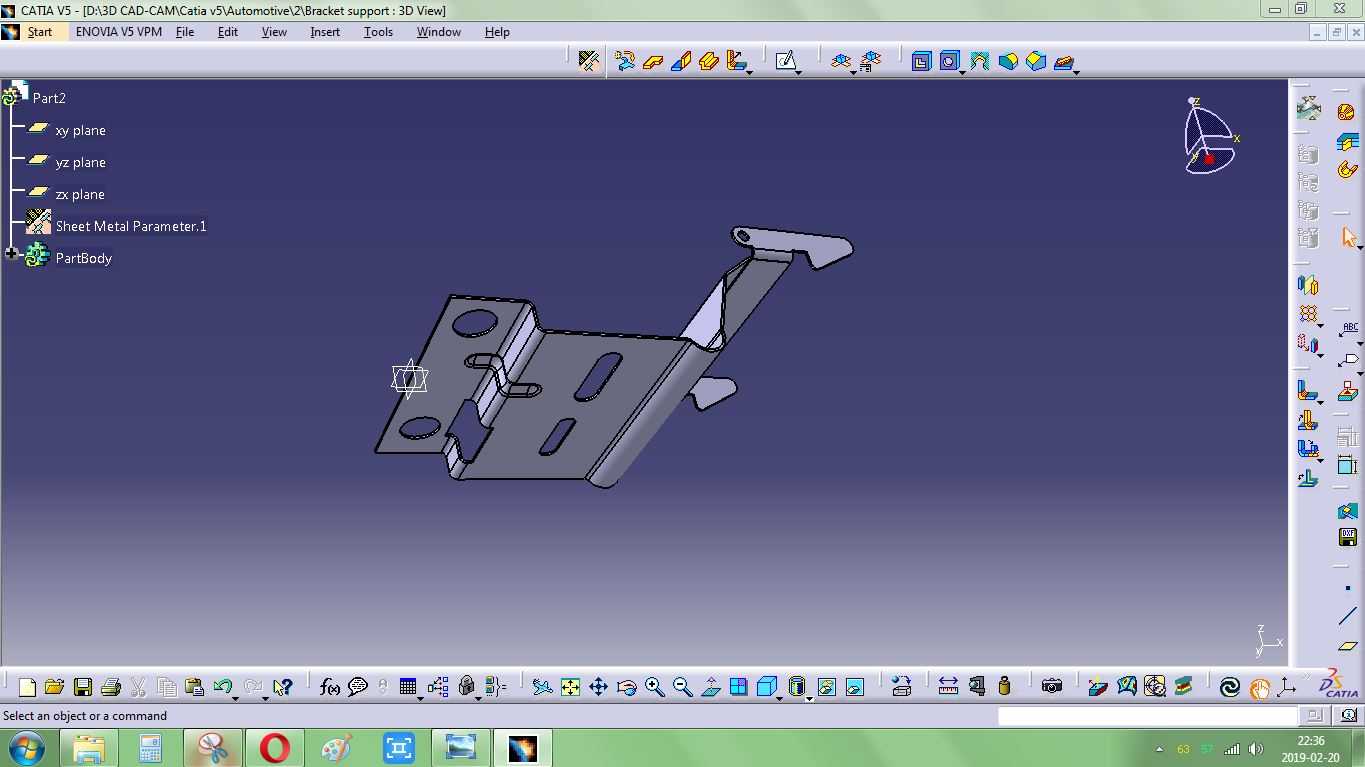1365x767 pixels.
Task: Click the Normal View icon
Action: pyautogui.click(x=711, y=687)
